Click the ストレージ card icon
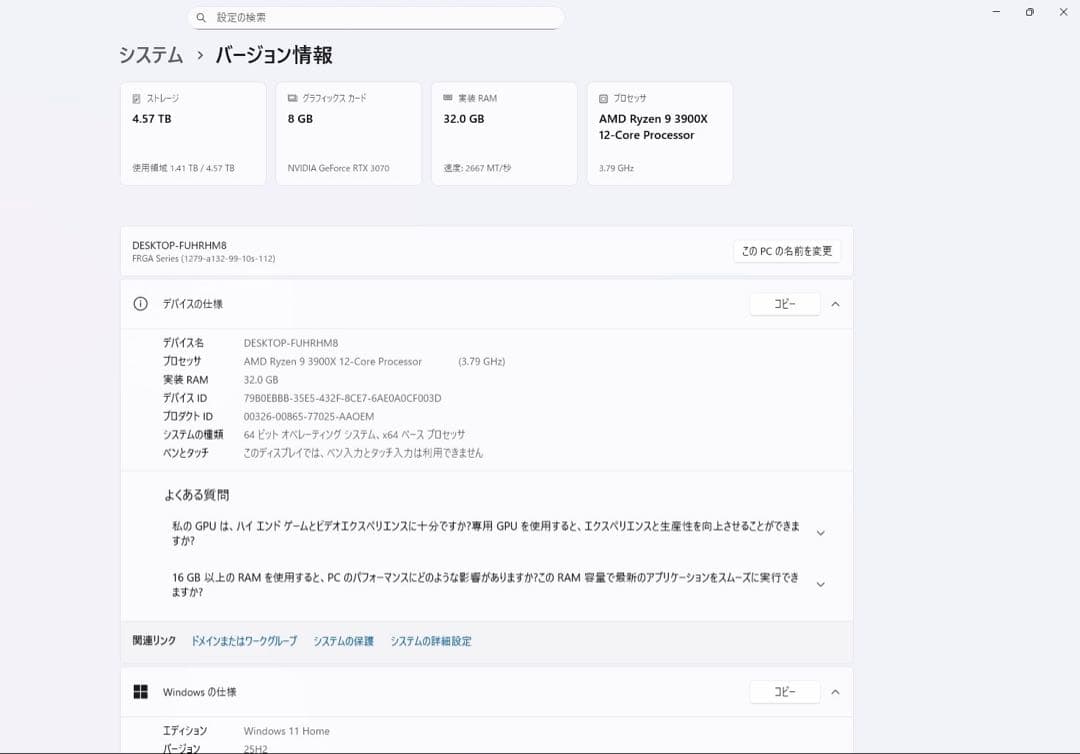The width and height of the screenshot is (1080, 754). click(138, 97)
